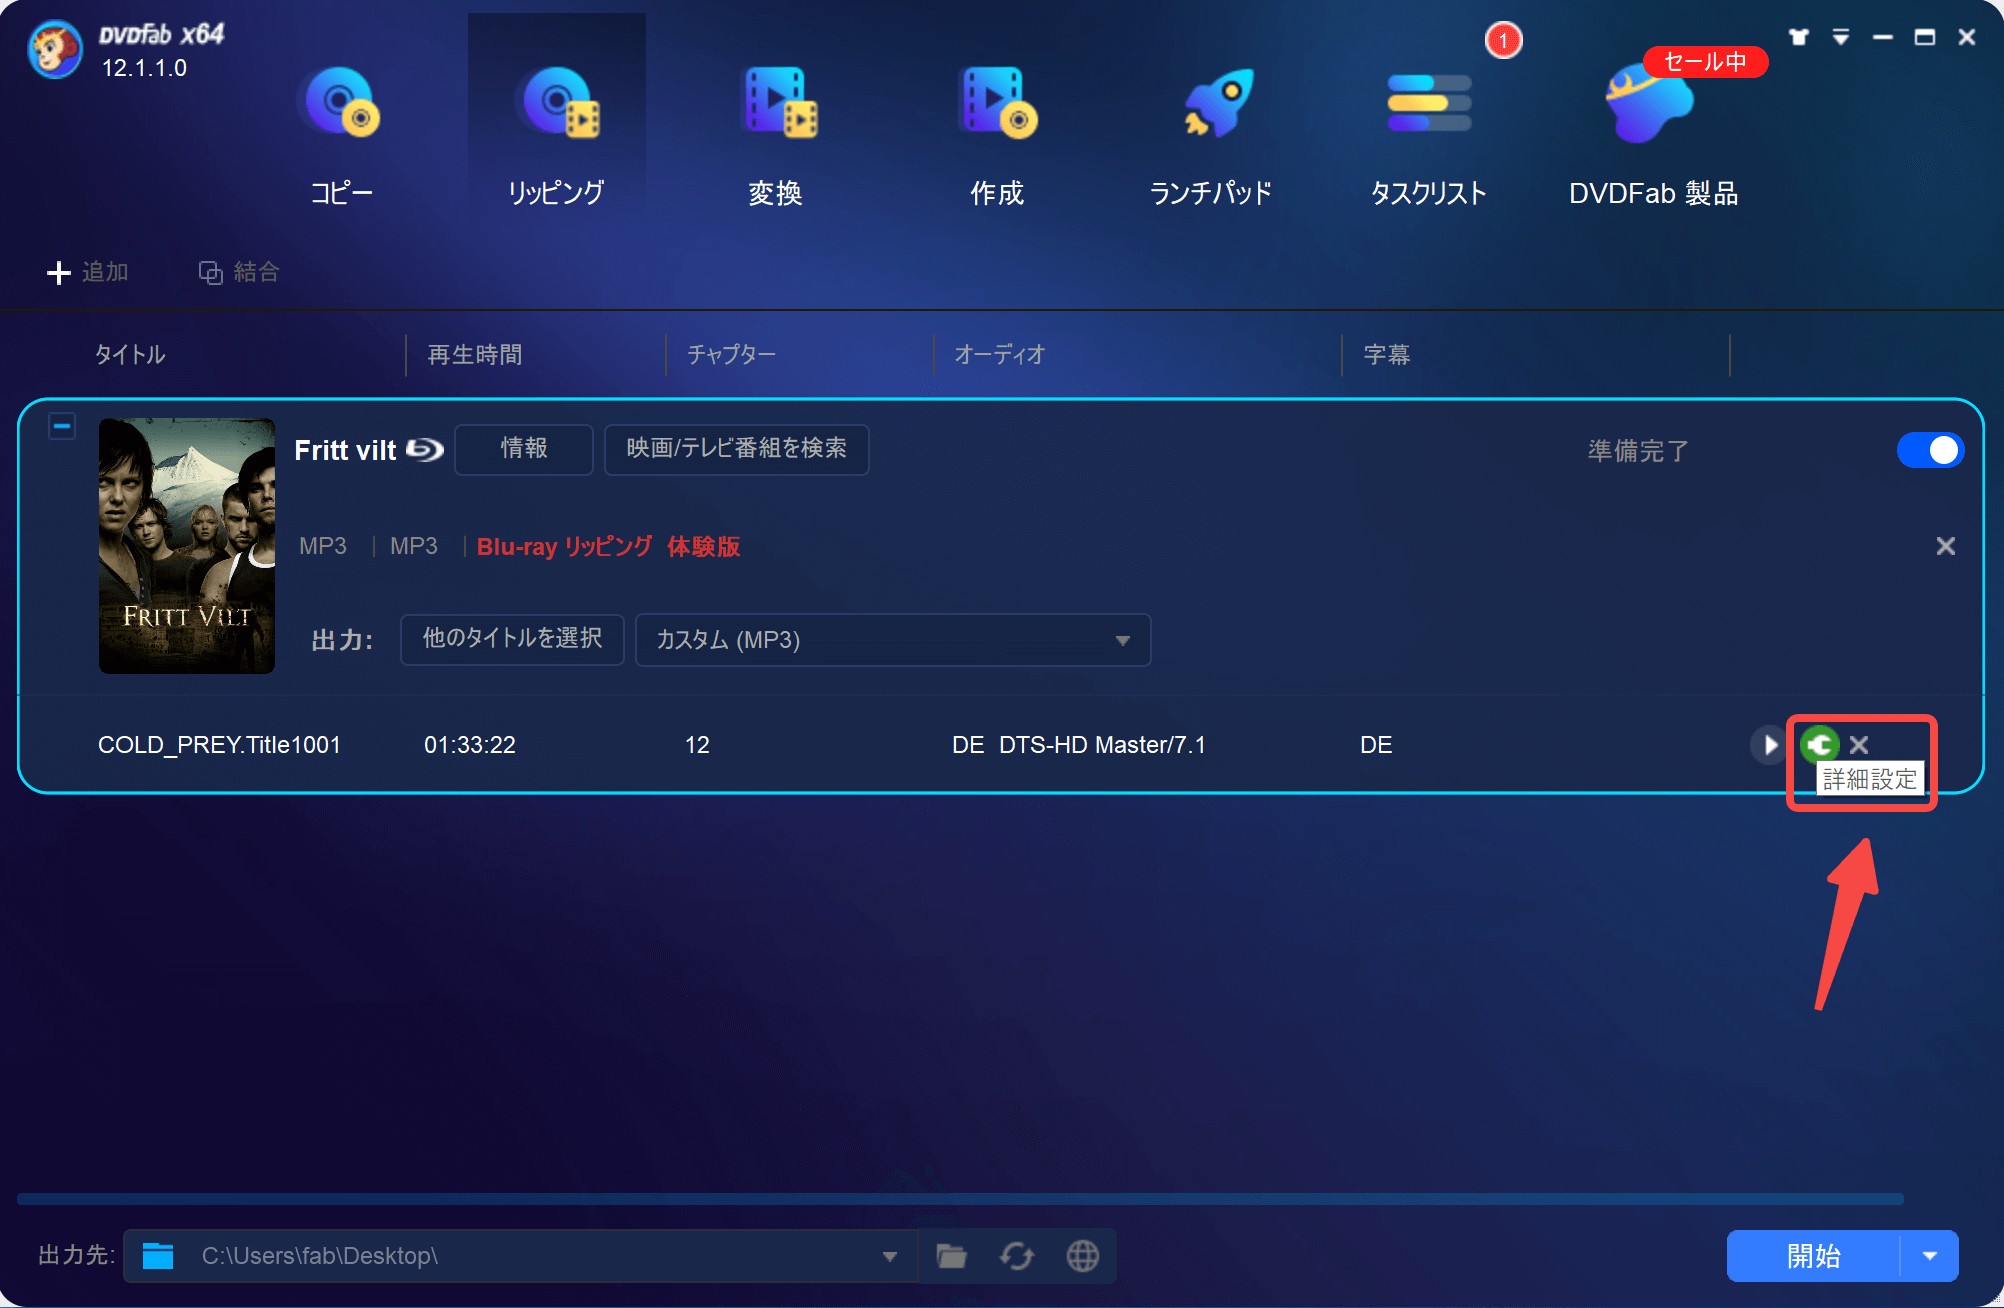This screenshot has height=1308, width=2004.
Task: Click the タイトル column header
Action: point(130,354)
